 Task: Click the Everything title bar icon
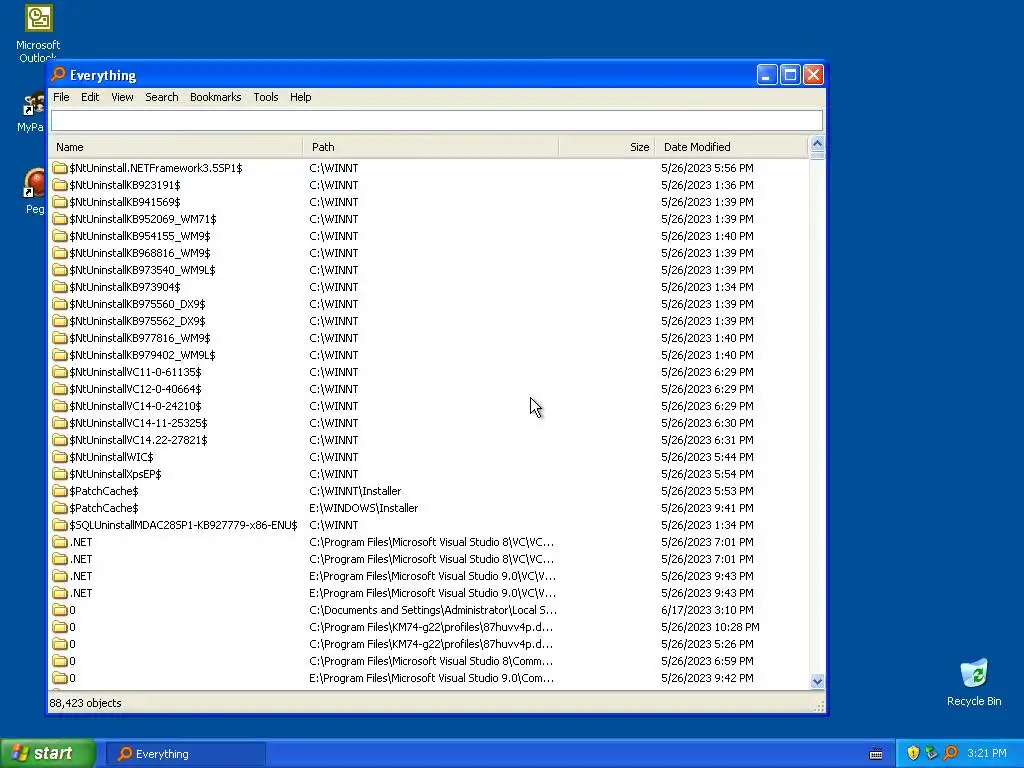click(x=59, y=74)
